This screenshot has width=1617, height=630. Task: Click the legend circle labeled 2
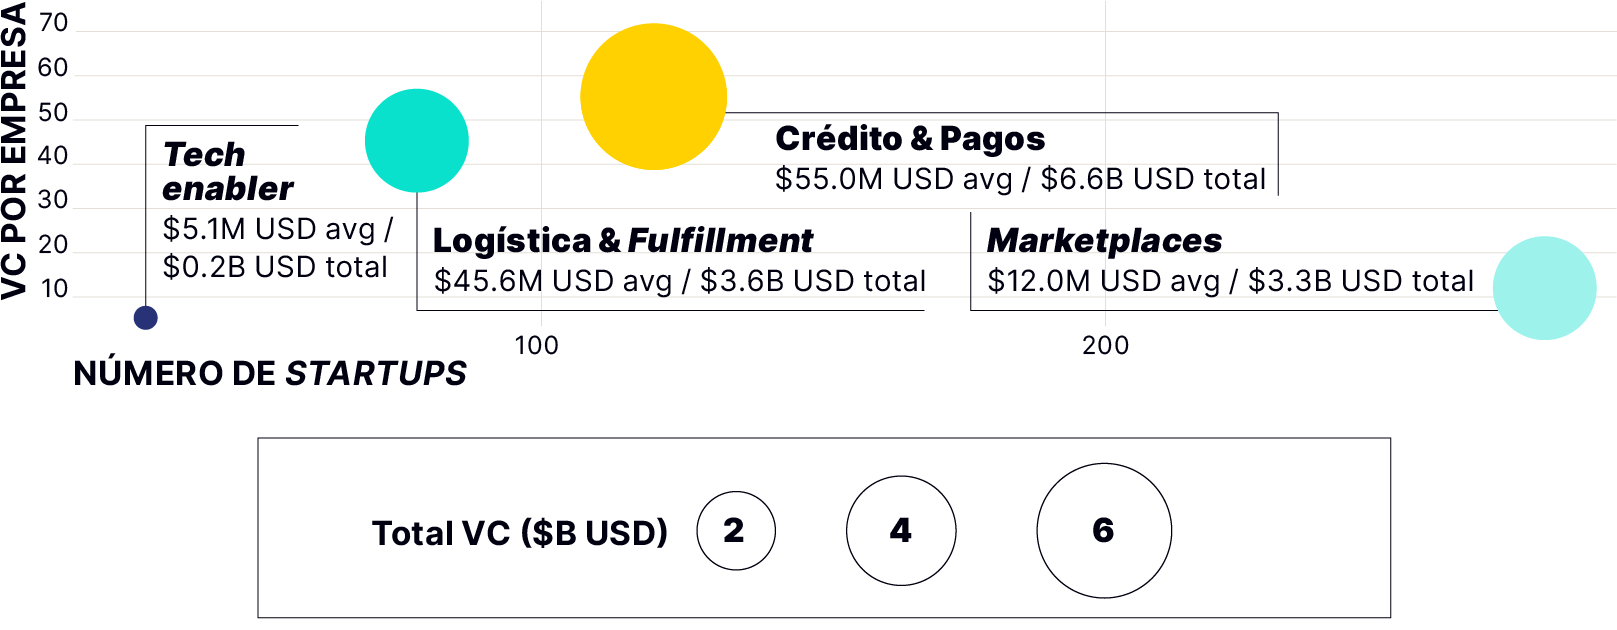coord(735,530)
